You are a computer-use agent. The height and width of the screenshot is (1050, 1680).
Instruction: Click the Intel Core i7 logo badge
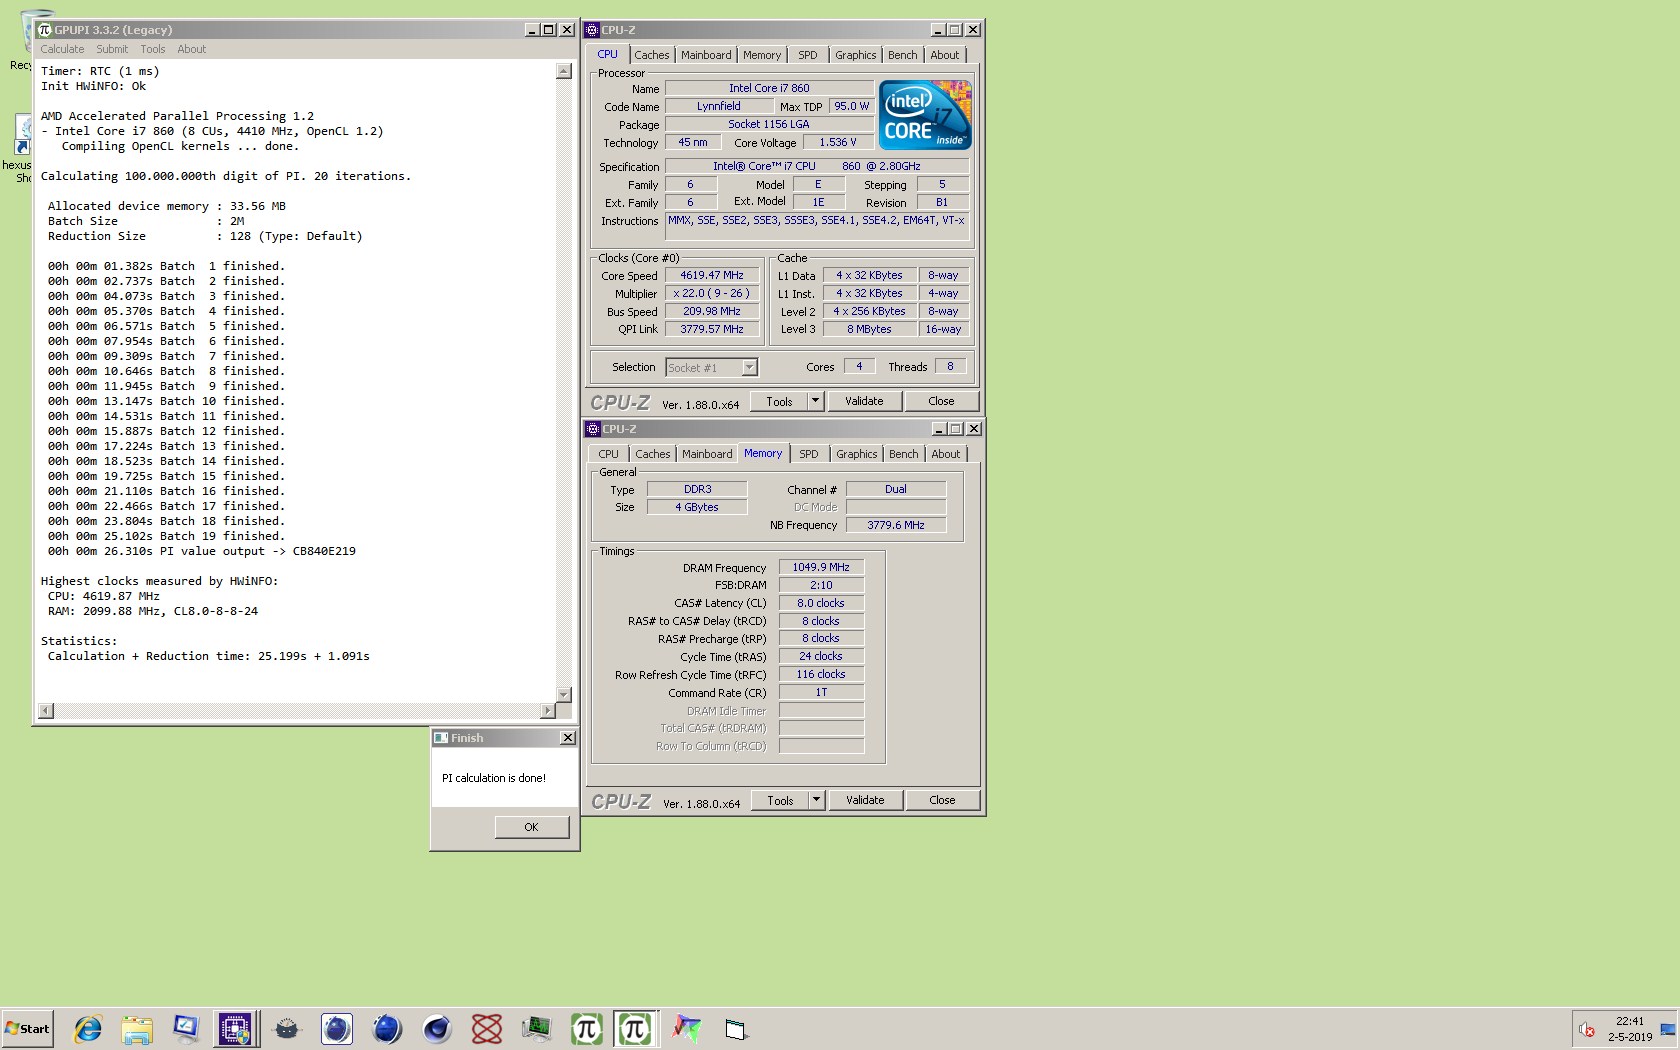pyautogui.click(x=925, y=115)
